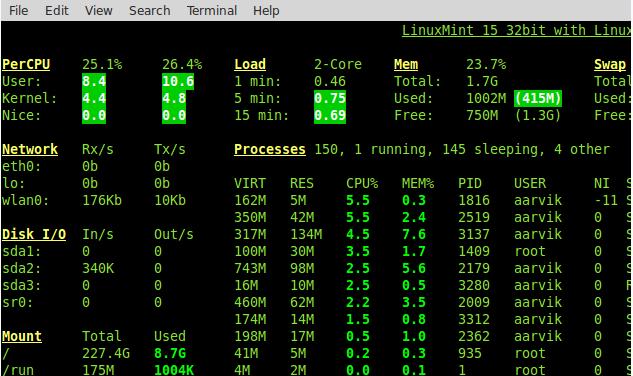Click the Network section heading
Screen dimensions: 633x376
pos(30,149)
